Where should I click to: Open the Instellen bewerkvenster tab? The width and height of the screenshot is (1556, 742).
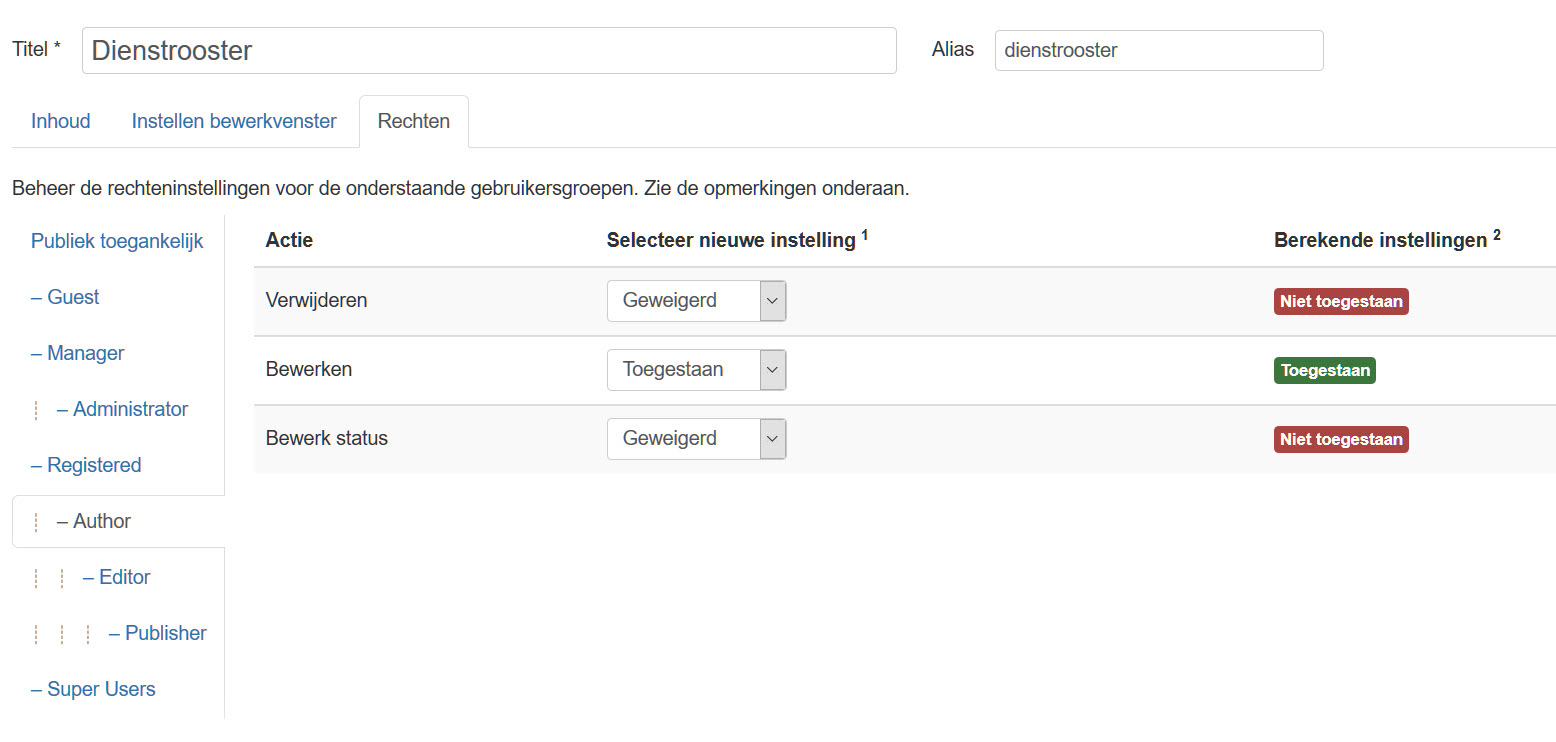click(234, 122)
